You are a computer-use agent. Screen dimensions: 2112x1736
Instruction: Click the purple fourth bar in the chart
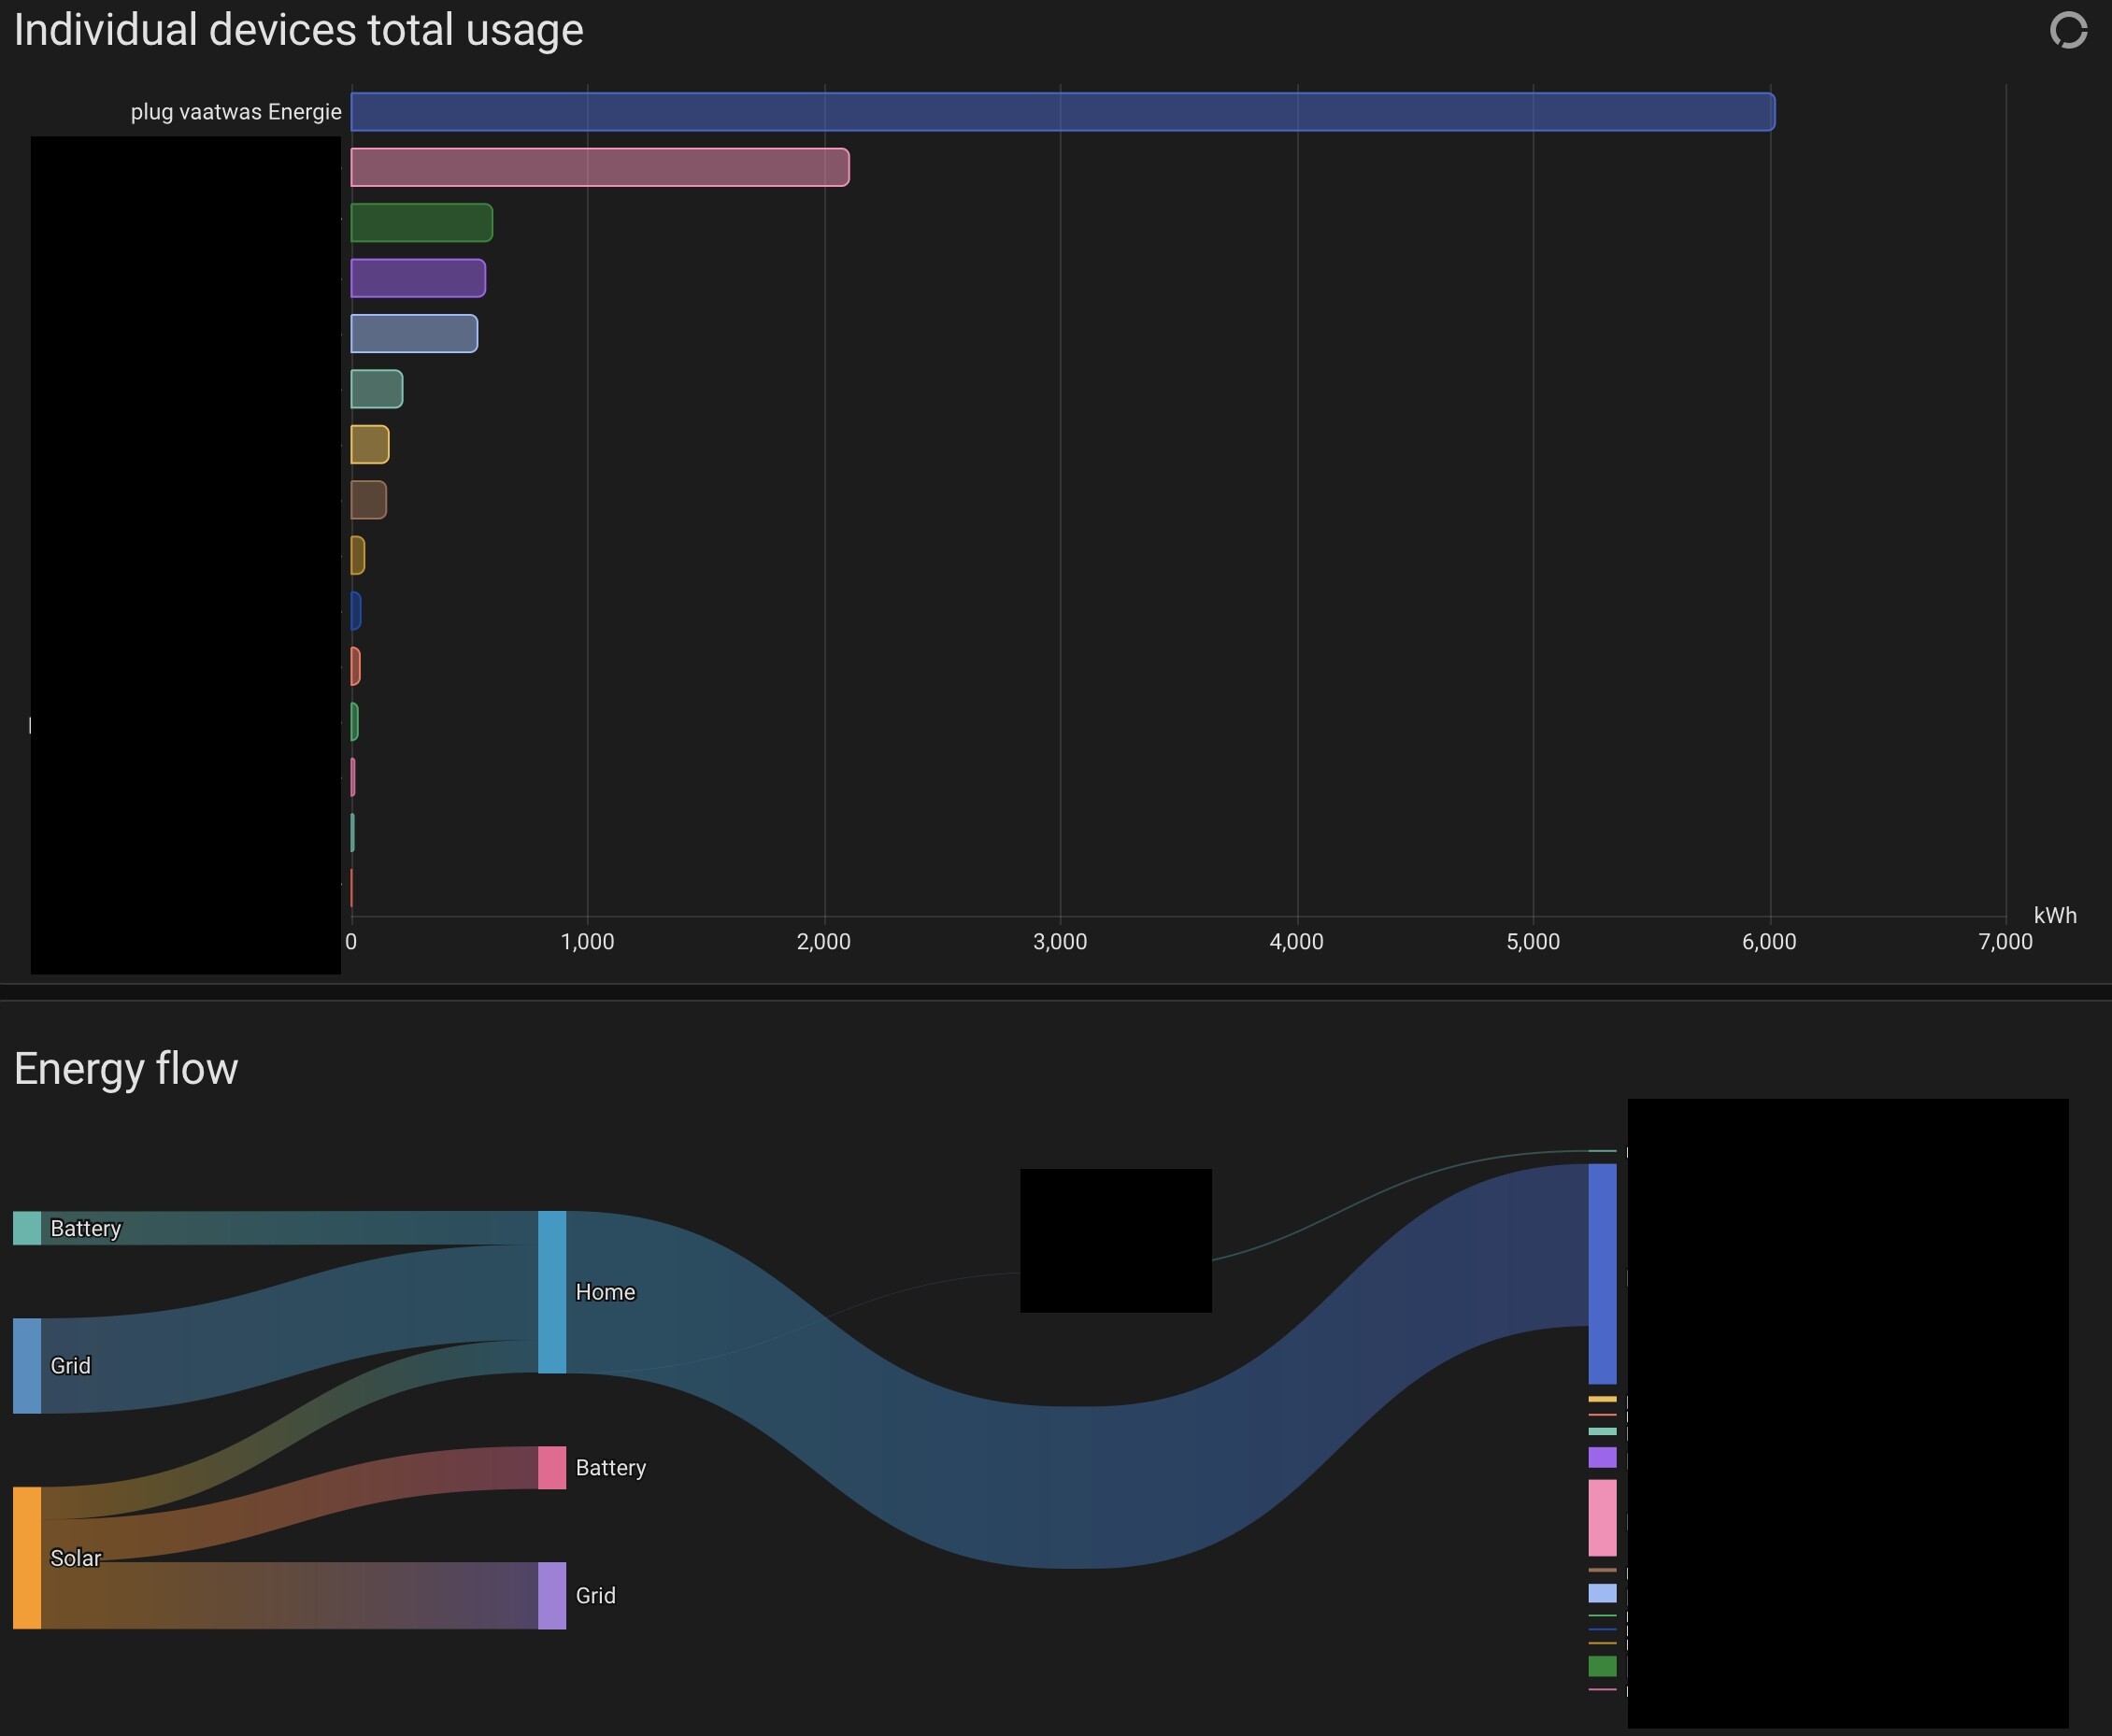pyautogui.click(x=417, y=278)
